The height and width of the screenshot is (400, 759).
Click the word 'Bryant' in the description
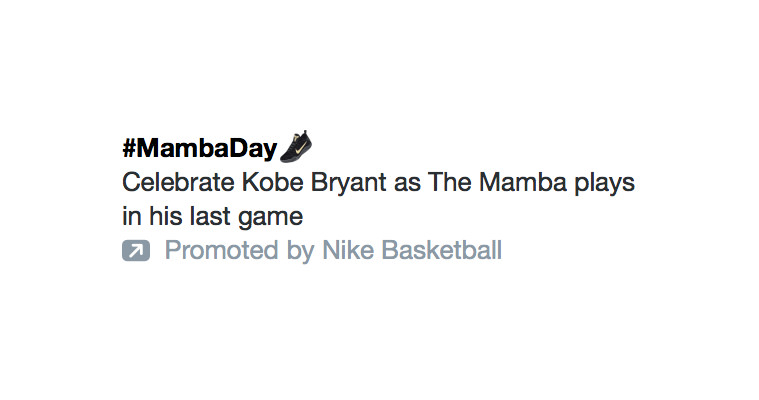tap(349, 183)
